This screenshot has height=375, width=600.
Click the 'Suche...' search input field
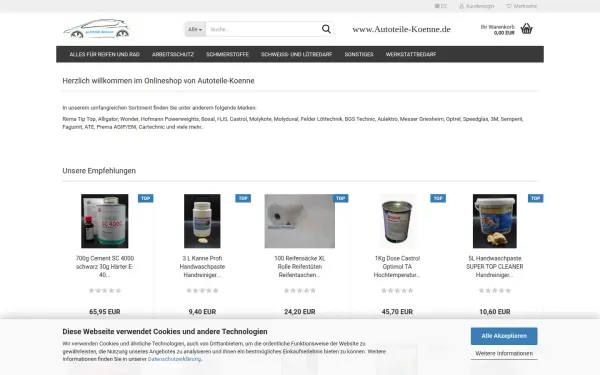tap(263, 29)
